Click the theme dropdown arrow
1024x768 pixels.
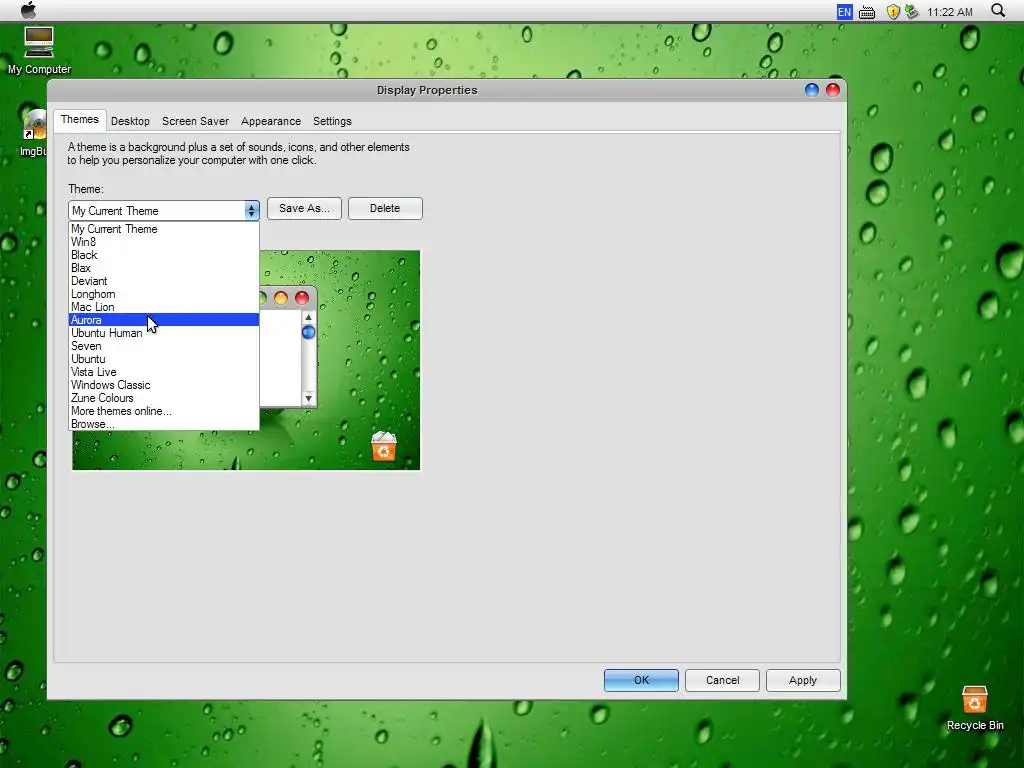point(251,210)
